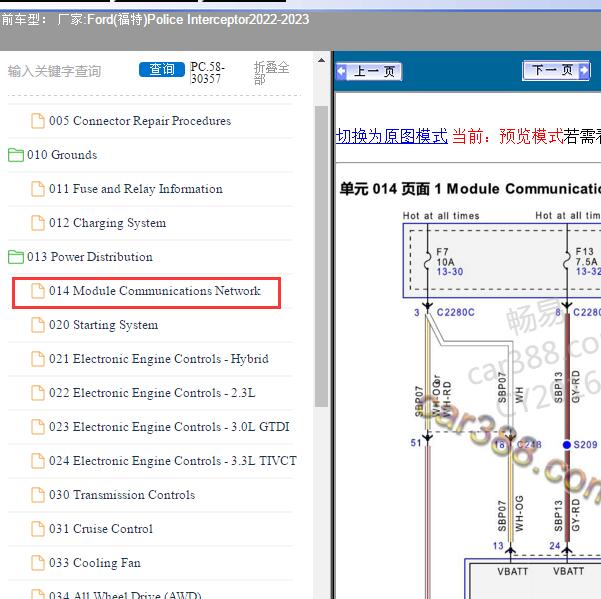The height and width of the screenshot is (599, 601).
Task: Click document icon beside 031 Cruise Control
Action: (38, 529)
